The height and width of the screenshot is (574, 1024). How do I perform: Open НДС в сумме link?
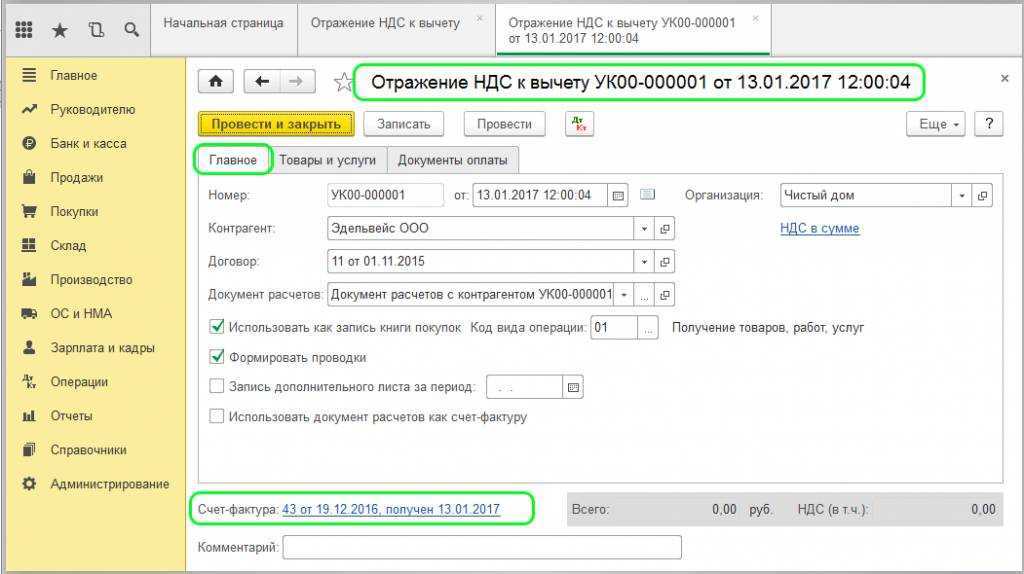tap(820, 229)
